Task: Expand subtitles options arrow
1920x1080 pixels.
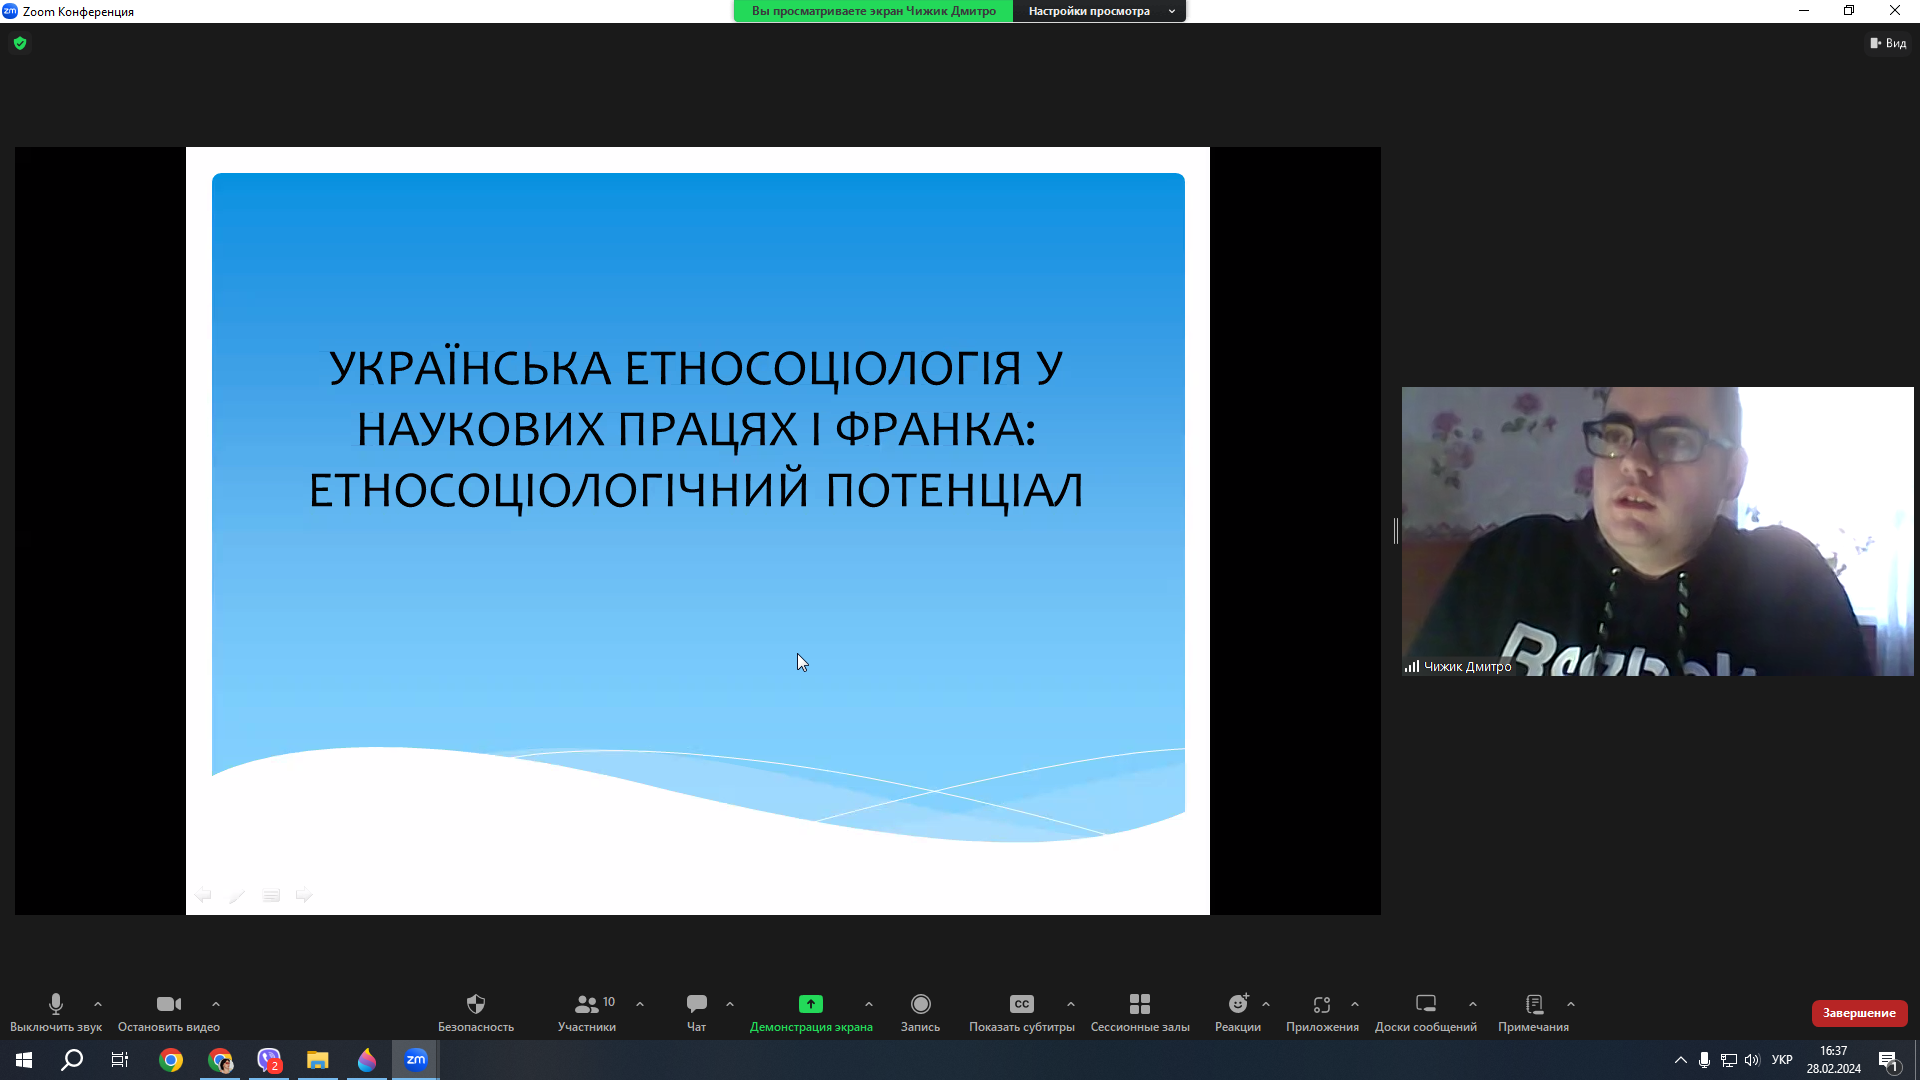Action: point(1071,1004)
